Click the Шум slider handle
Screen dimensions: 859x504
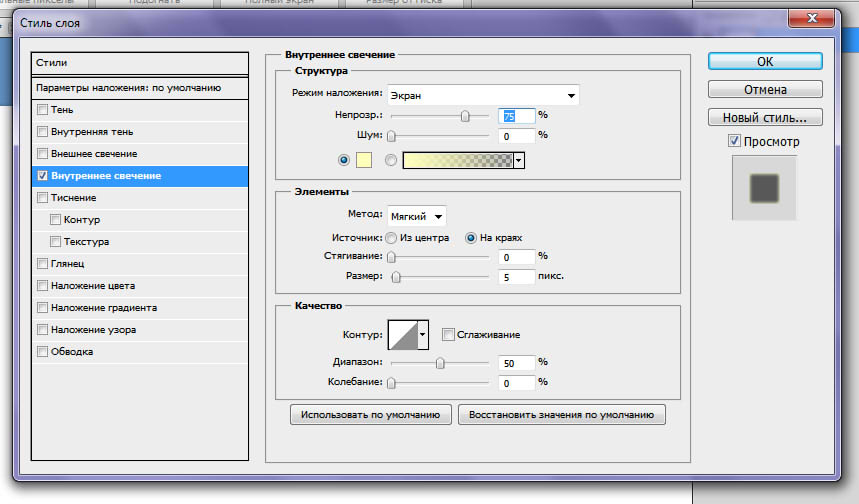click(391, 136)
